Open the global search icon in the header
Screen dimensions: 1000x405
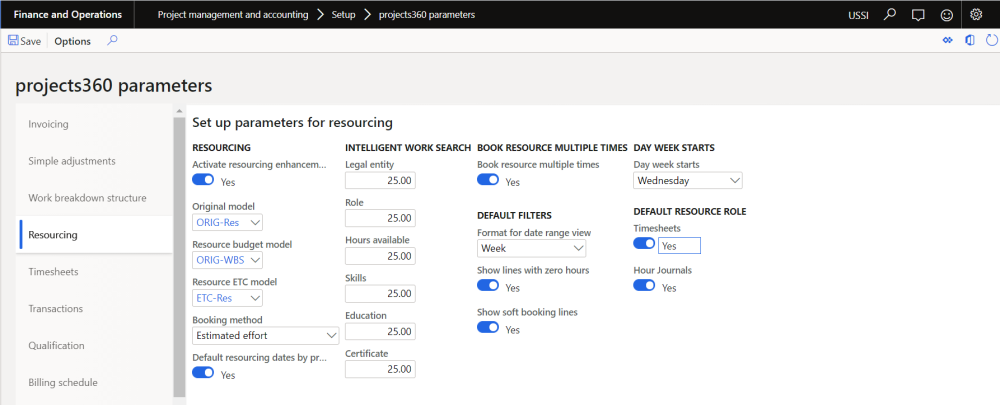891,15
